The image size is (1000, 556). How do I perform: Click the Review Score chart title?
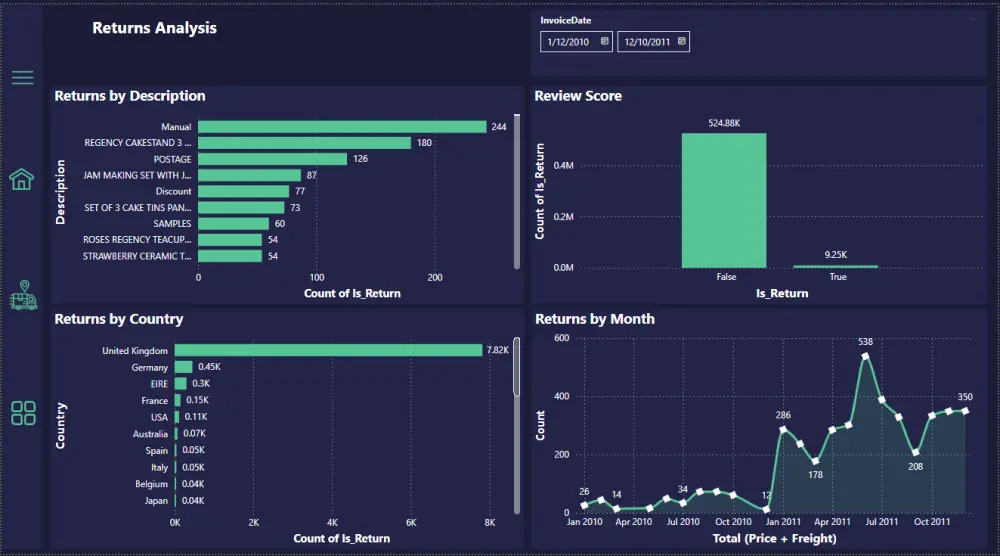click(x=578, y=96)
